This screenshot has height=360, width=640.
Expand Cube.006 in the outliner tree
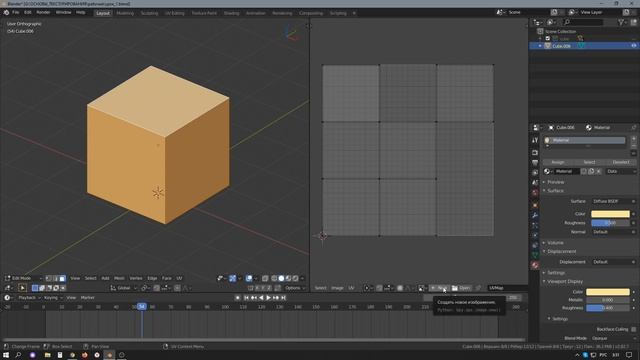540,46
